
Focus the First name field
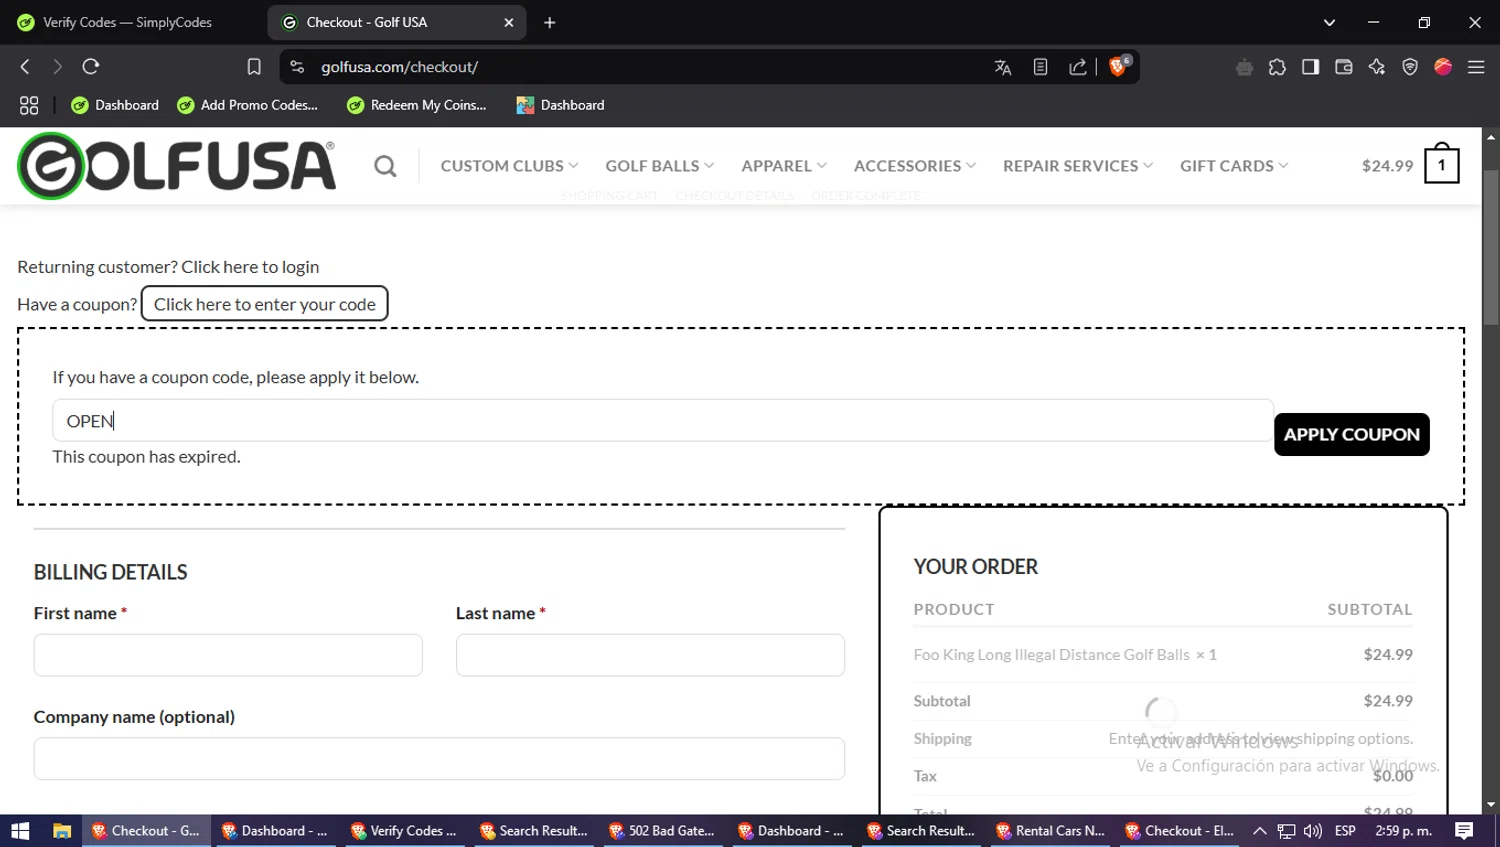point(228,655)
